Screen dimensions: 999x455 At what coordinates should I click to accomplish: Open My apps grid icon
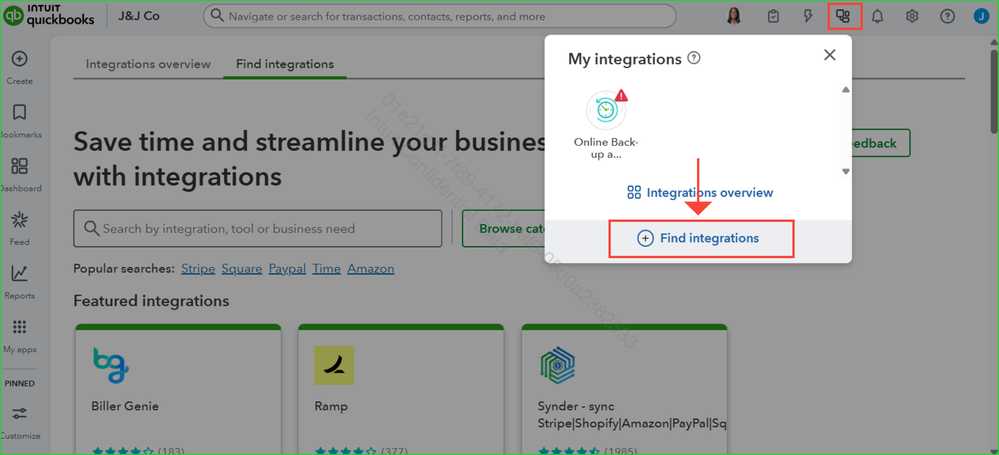[x=20, y=328]
